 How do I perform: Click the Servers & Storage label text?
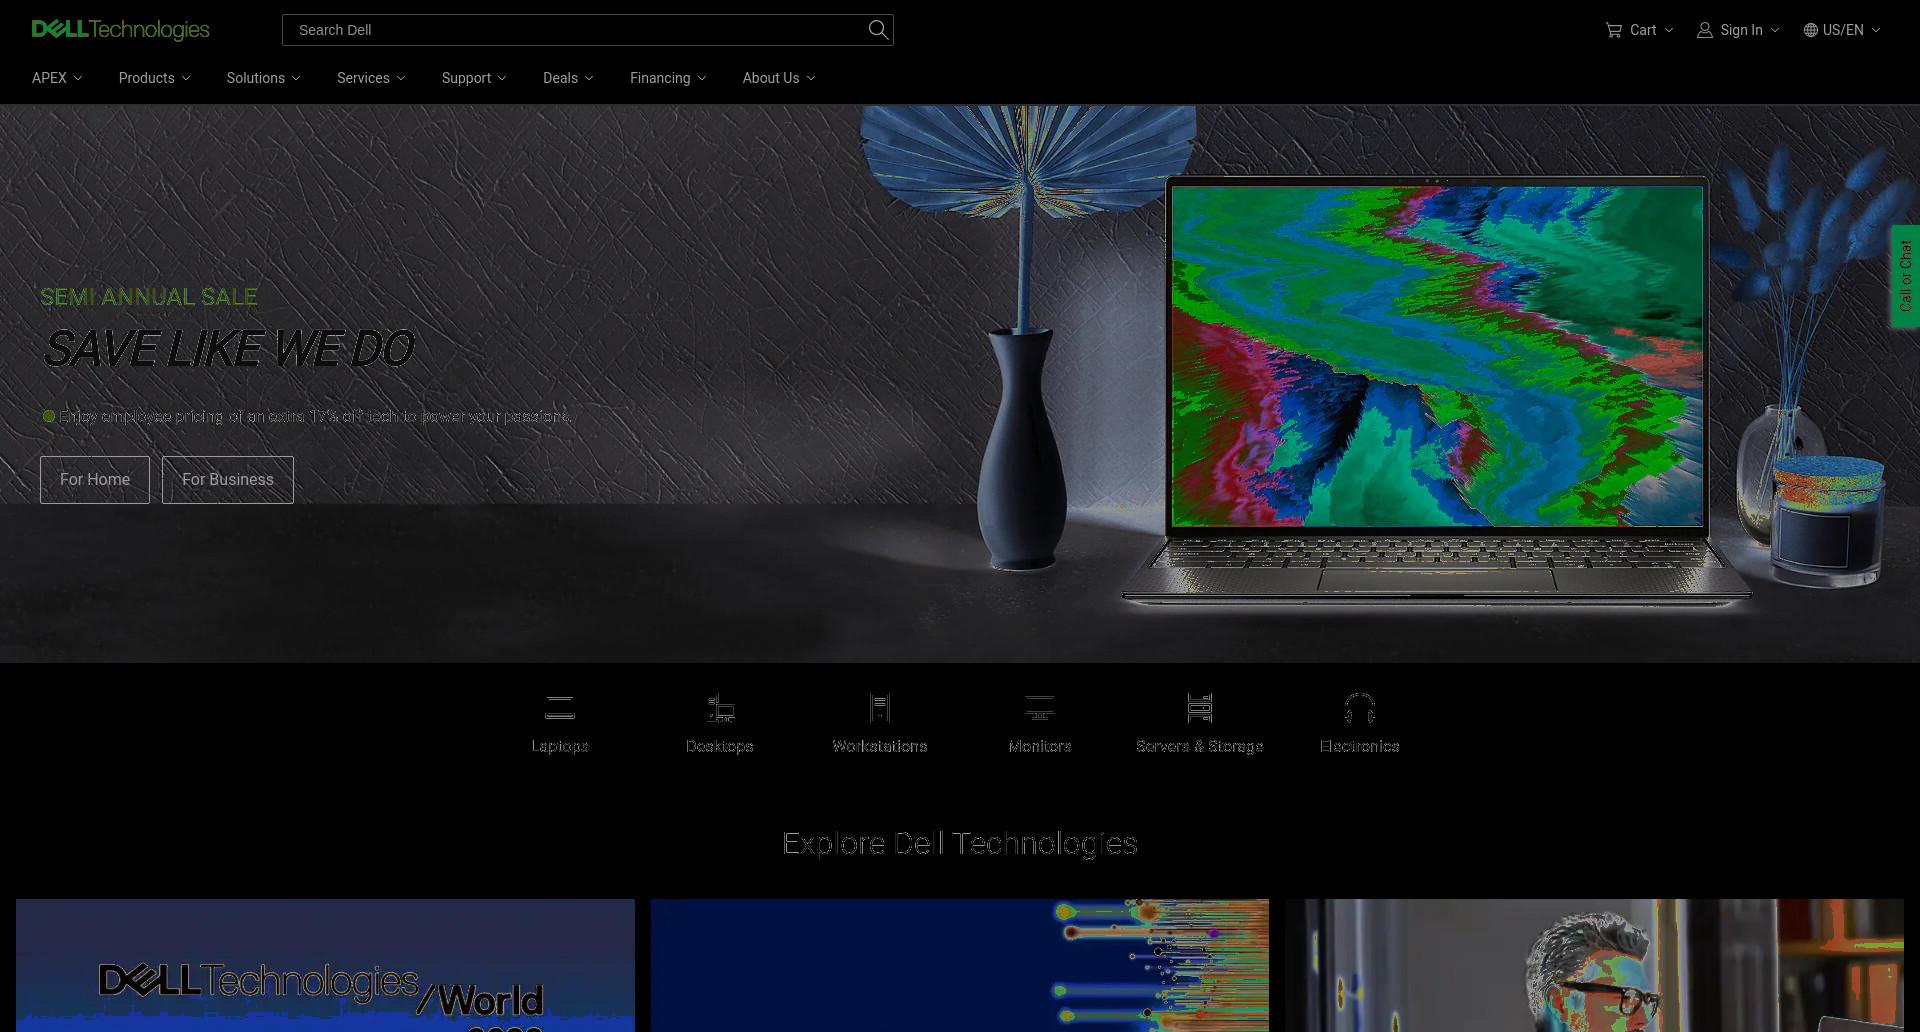pos(1200,746)
